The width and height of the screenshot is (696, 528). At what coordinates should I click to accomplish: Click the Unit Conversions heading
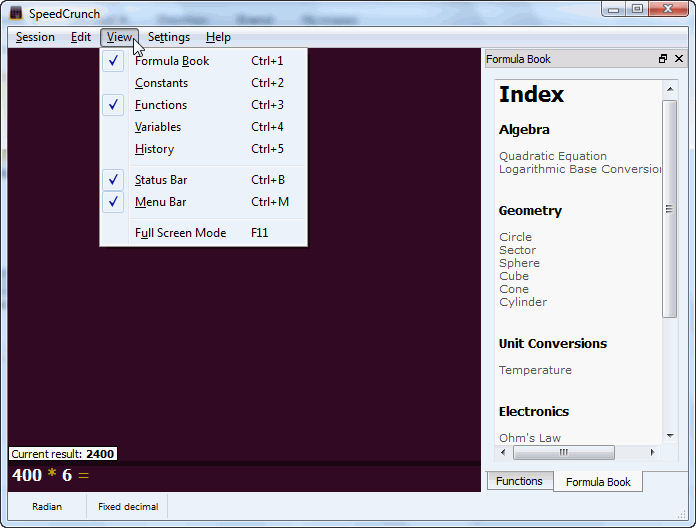553,343
